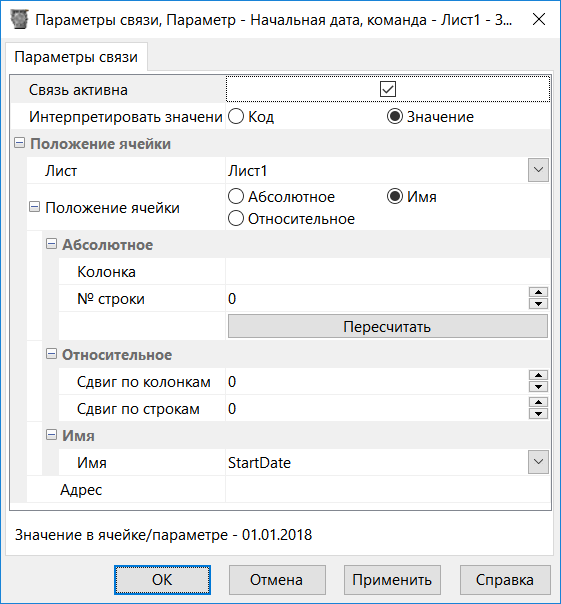Click the Применить button

pos(392,580)
